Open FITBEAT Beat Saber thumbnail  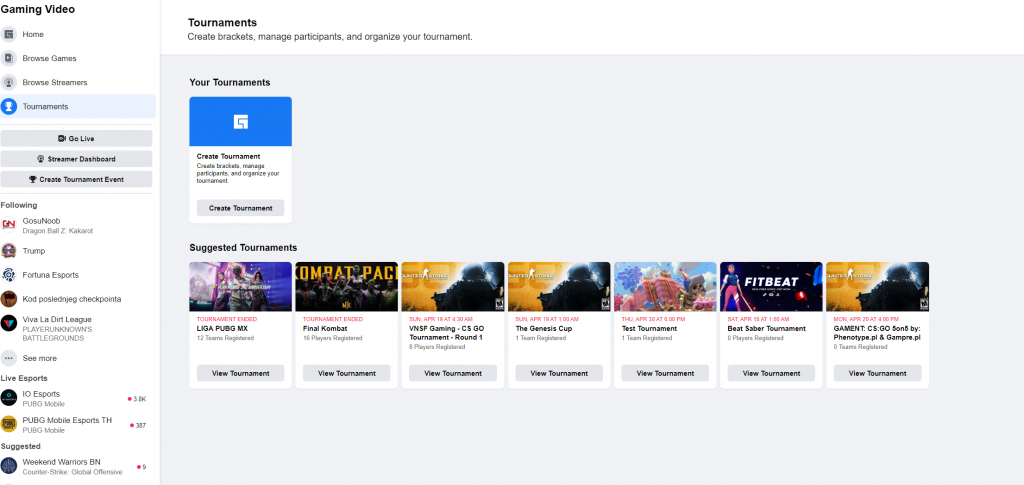771,287
